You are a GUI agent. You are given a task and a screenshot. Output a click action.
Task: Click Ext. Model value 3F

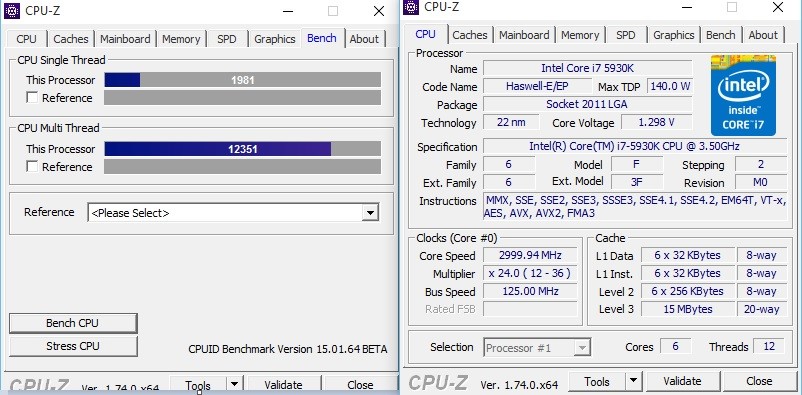pyautogui.click(x=637, y=182)
